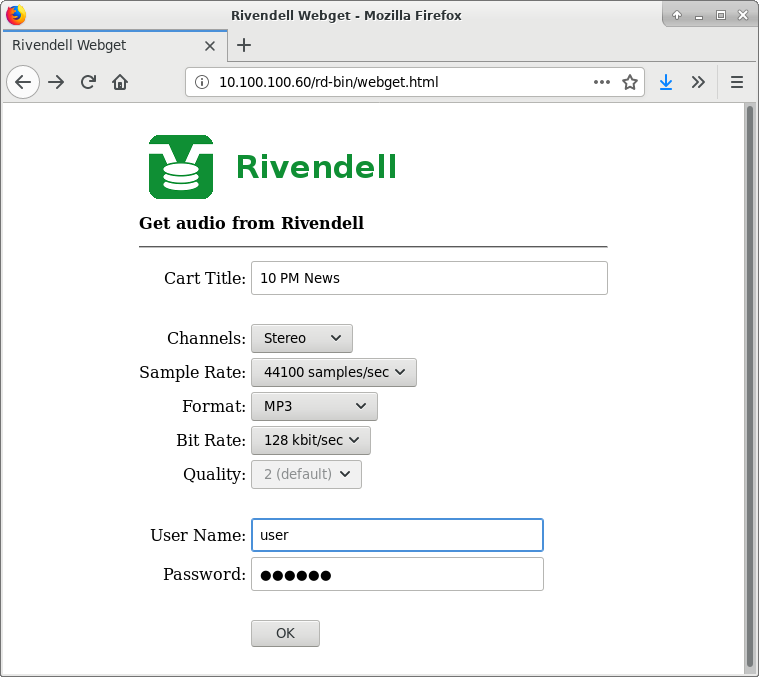The width and height of the screenshot is (759, 677).
Task: Click into the Cart Title field
Action: (x=428, y=278)
